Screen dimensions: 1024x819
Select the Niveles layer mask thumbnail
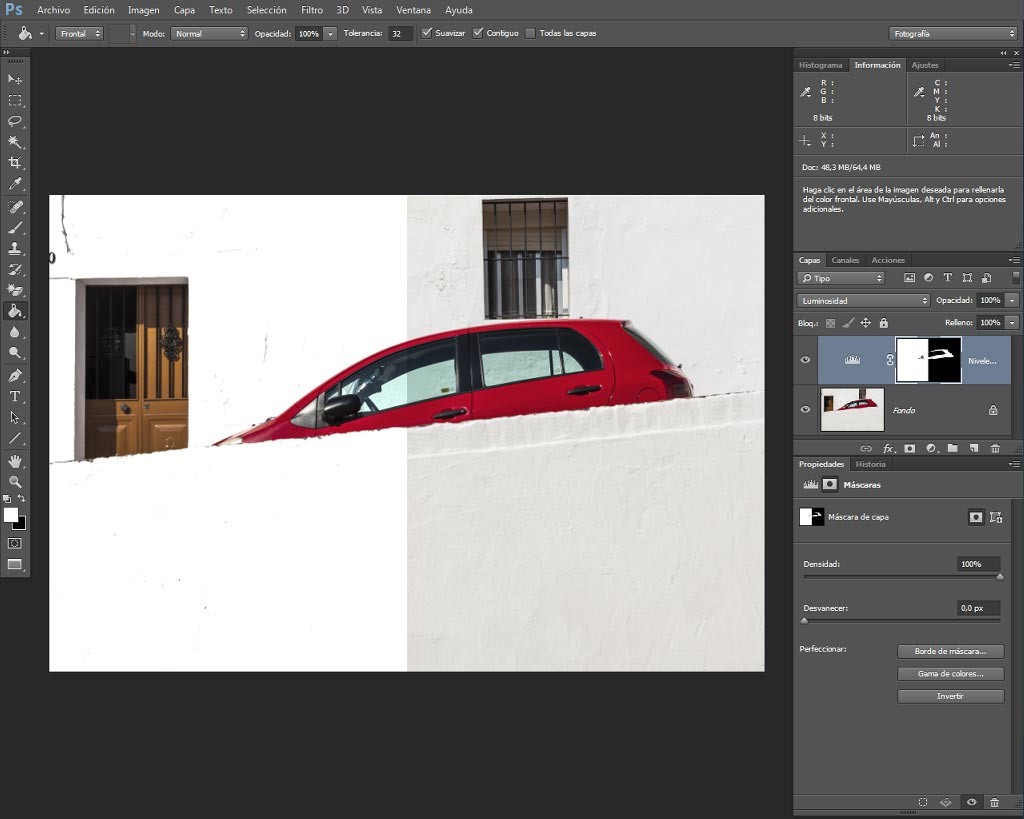[928, 360]
